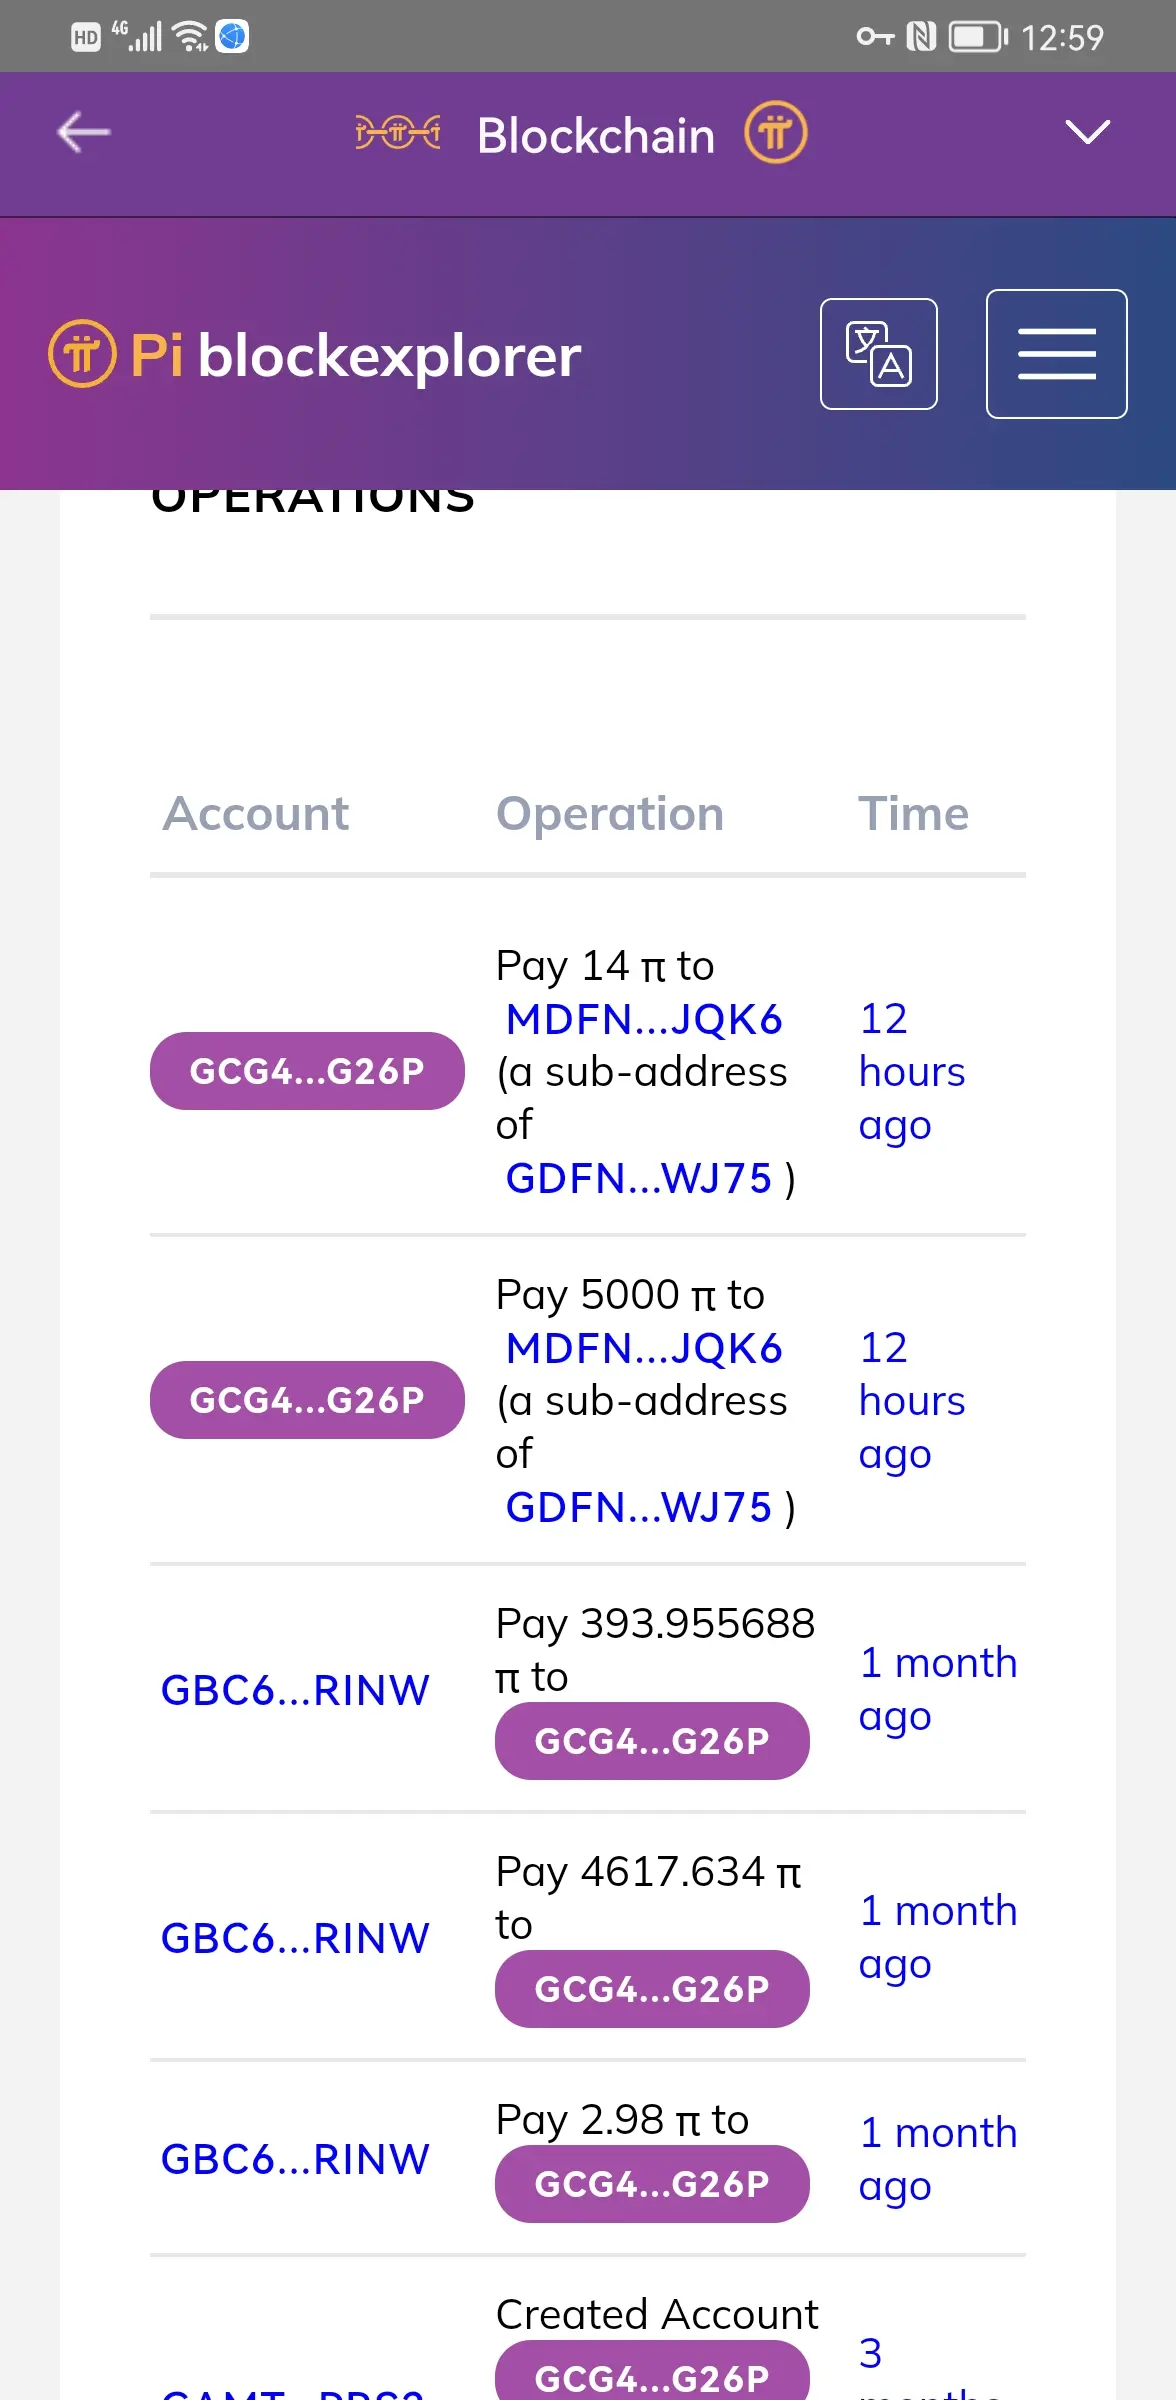Tap the back arrow icon
The image size is (1176, 2400).
(84, 133)
